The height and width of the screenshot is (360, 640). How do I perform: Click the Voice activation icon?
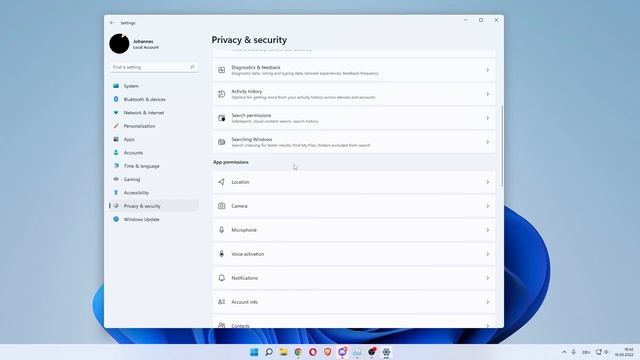(222, 254)
